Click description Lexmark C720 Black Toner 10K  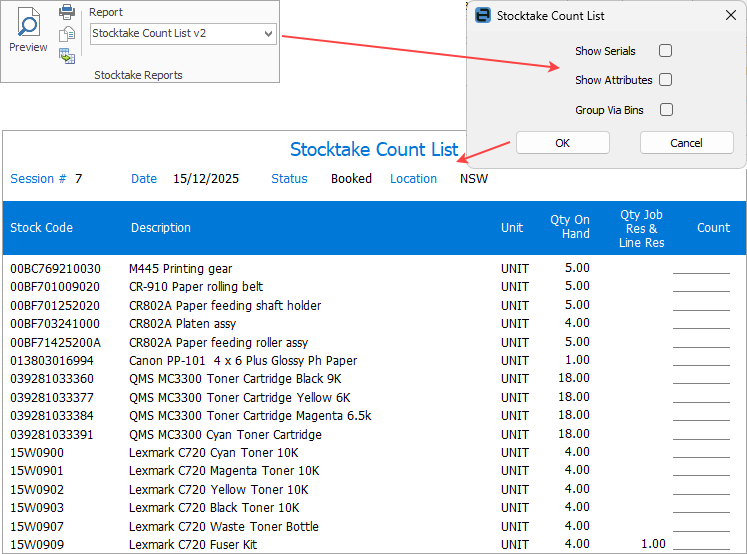click(x=214, y=508)
